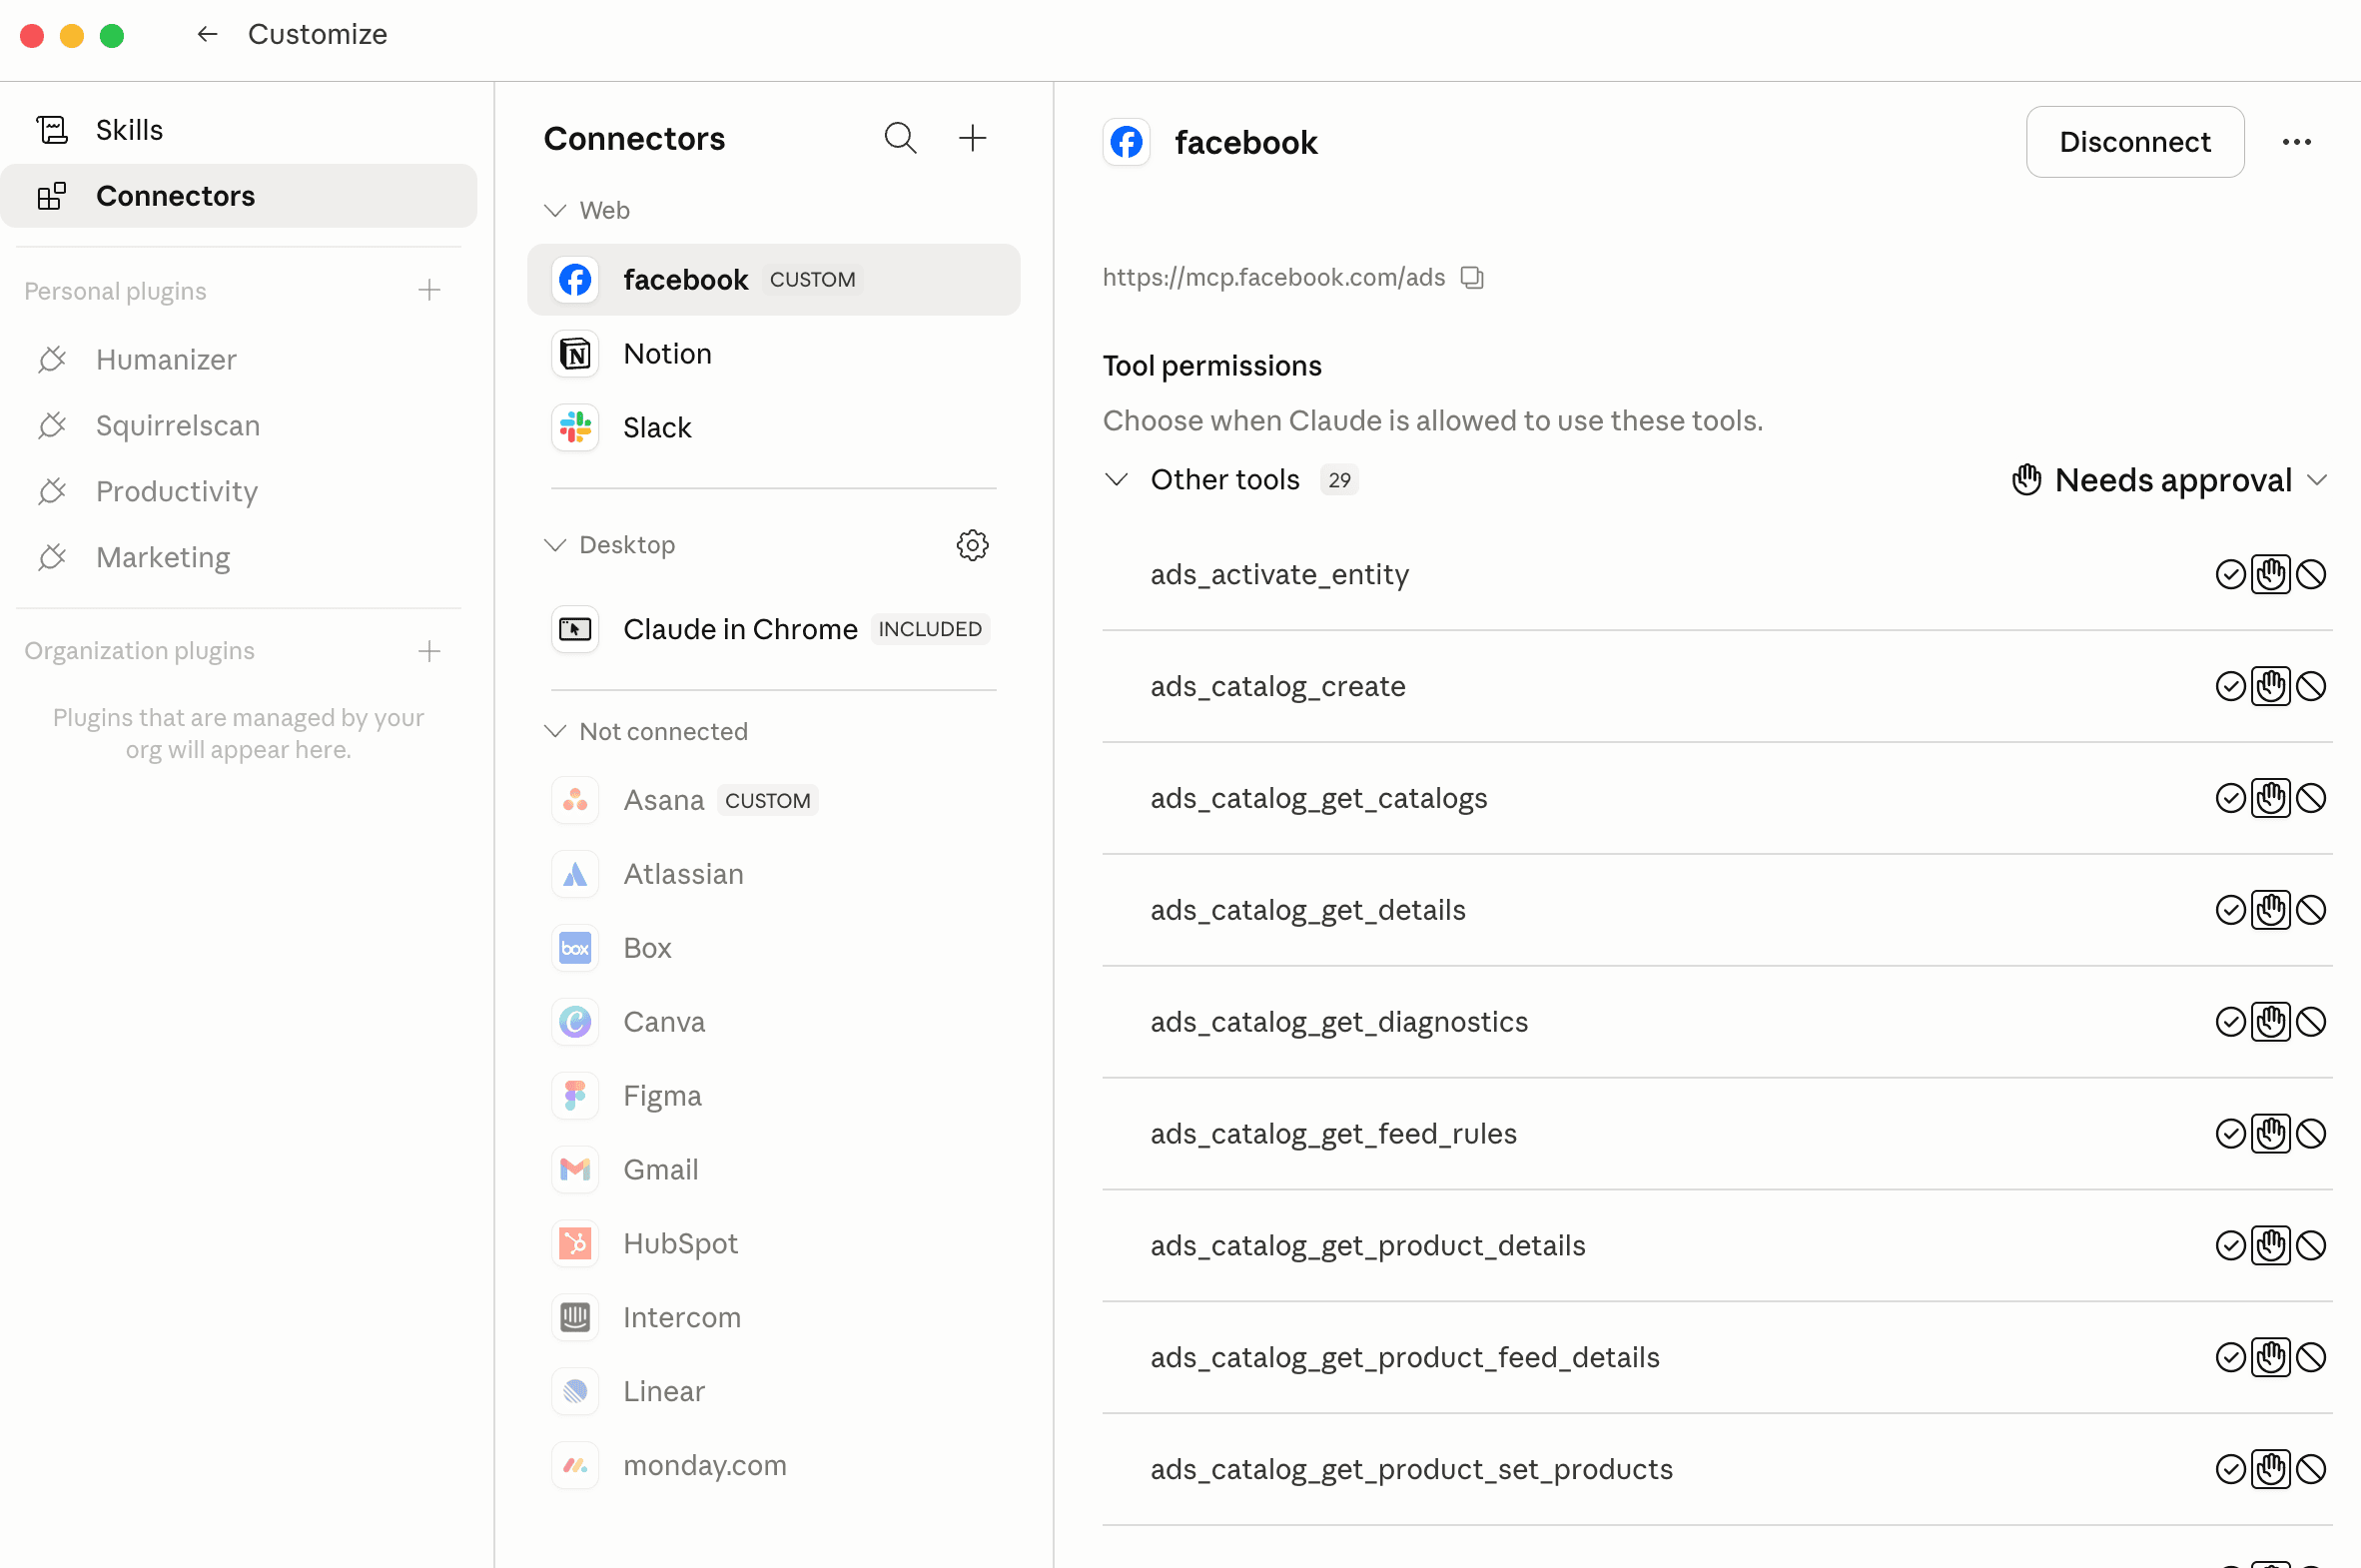The width and height of the screenshot is (2361, 1568).
Task: Add a new connector with plus icon
Action: 972,138
